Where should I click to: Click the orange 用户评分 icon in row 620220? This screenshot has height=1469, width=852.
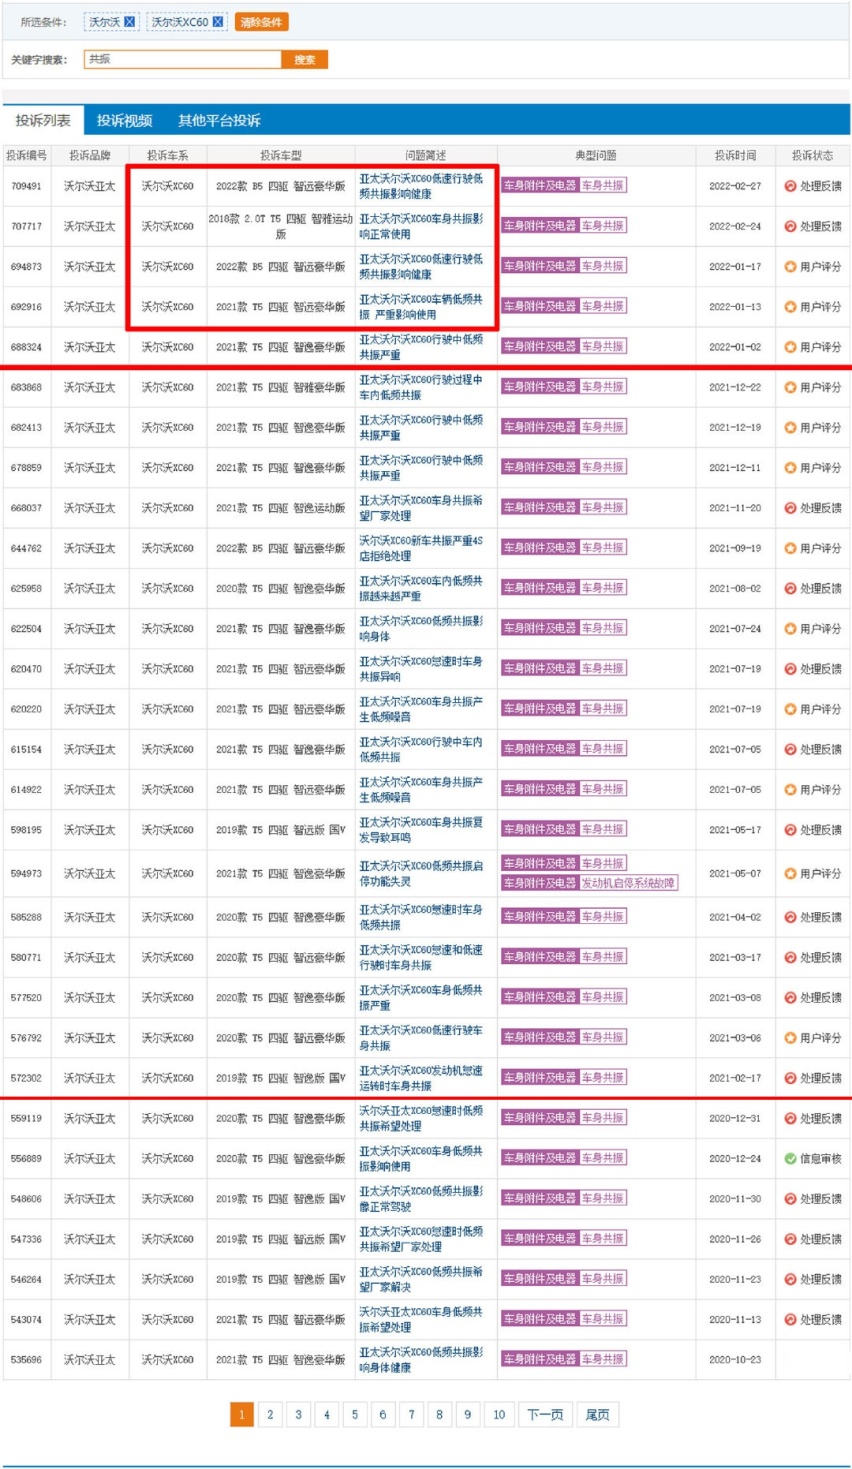(x=790, y=709)
